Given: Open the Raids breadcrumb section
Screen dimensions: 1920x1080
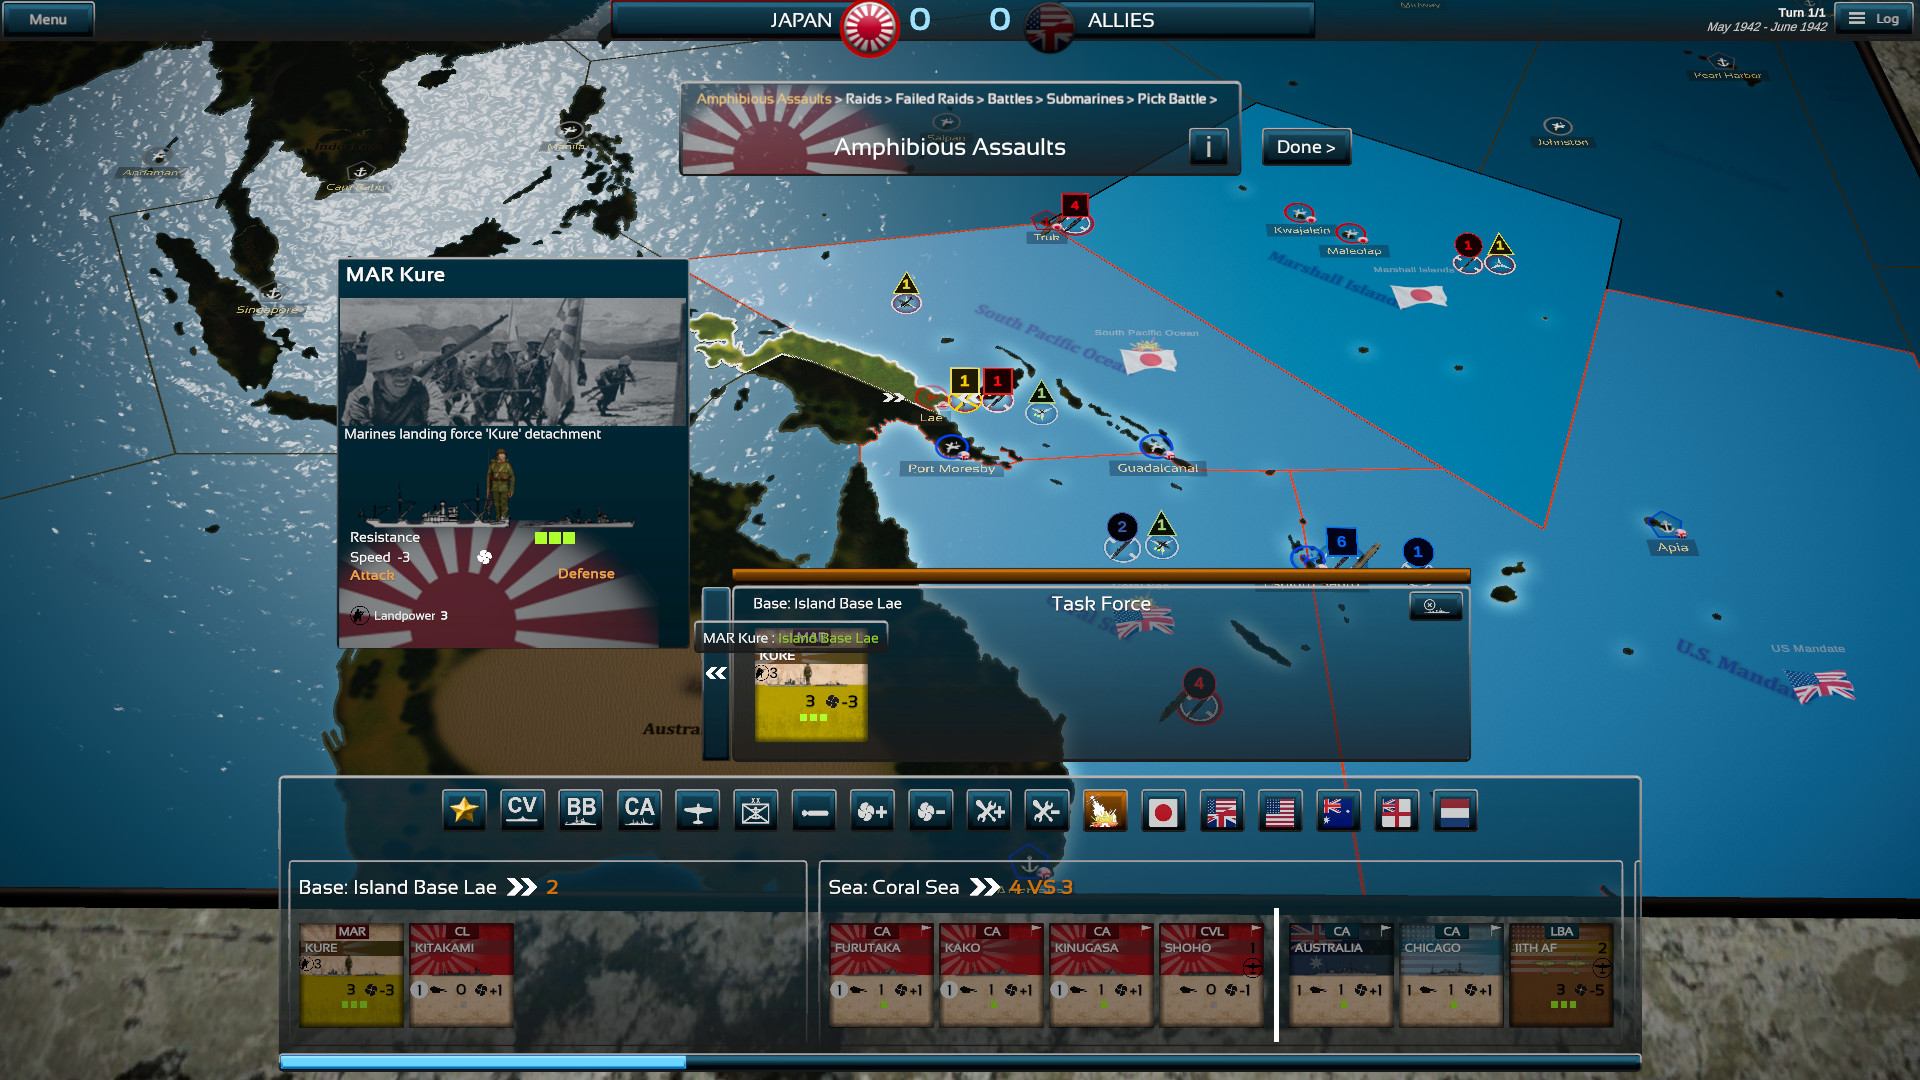Looking at the screenshot, I should coord(862,99).
